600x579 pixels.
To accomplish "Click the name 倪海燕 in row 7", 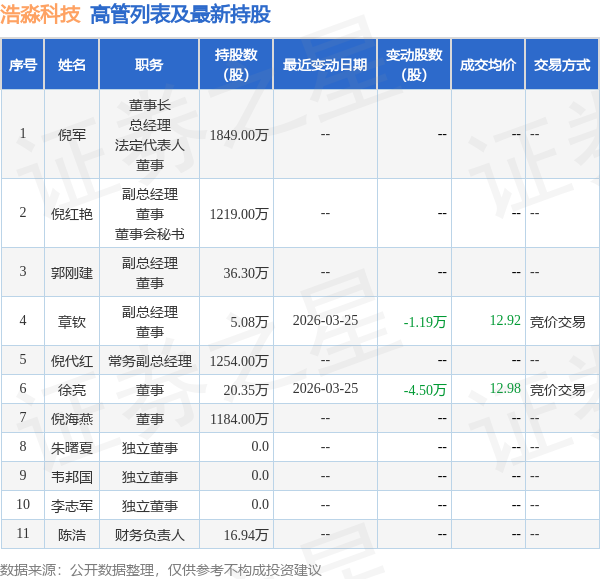I will tap(72, 418).
